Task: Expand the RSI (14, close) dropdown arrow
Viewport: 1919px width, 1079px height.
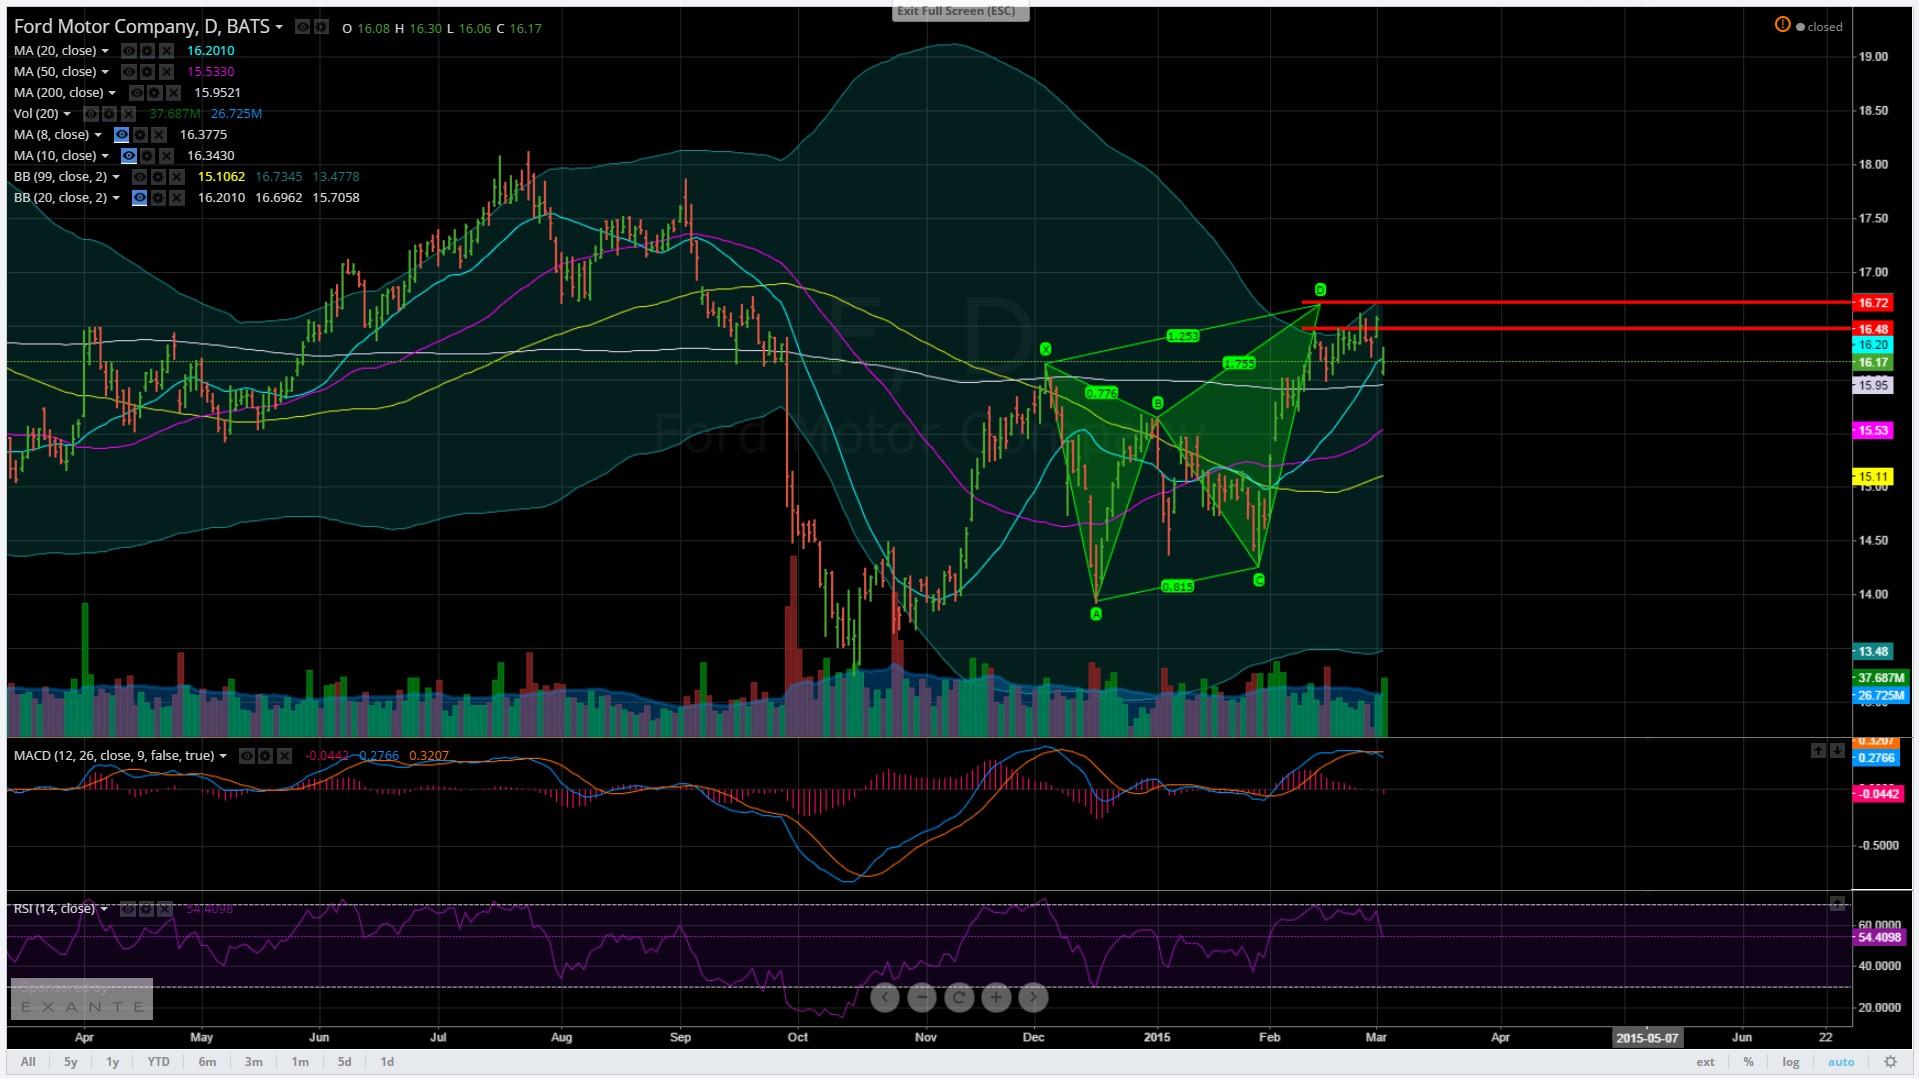Action: click(x=104, y=909)
